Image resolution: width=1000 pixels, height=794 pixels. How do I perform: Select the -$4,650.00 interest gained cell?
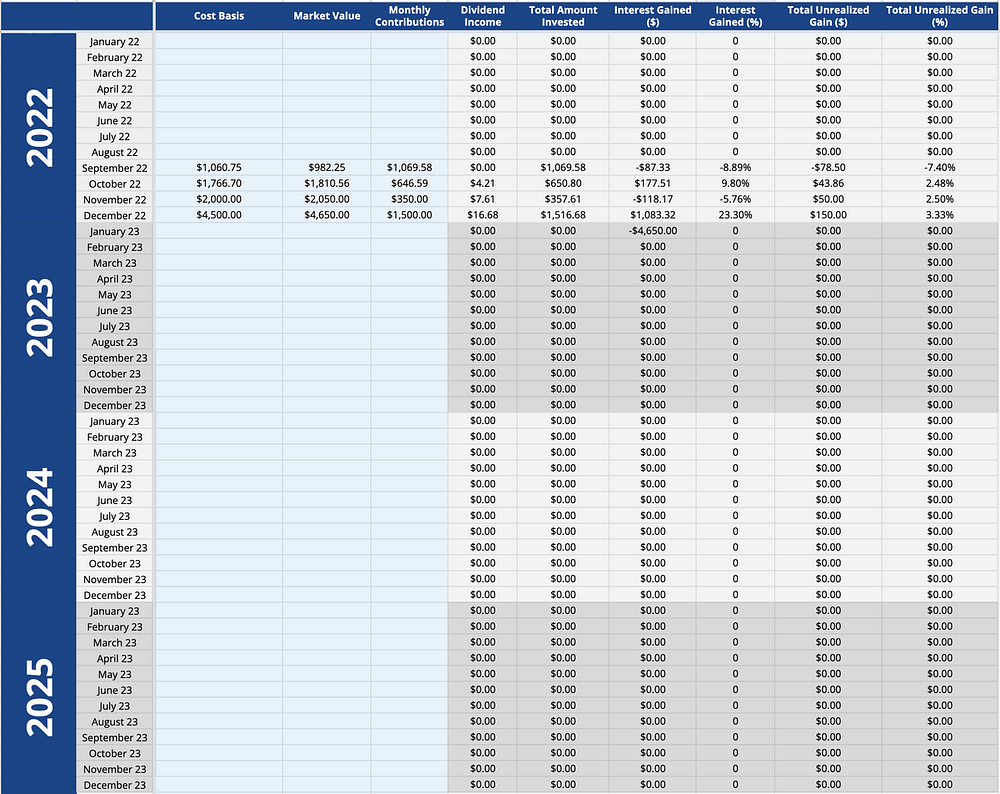pyautogui.click(x=652, y=231)
